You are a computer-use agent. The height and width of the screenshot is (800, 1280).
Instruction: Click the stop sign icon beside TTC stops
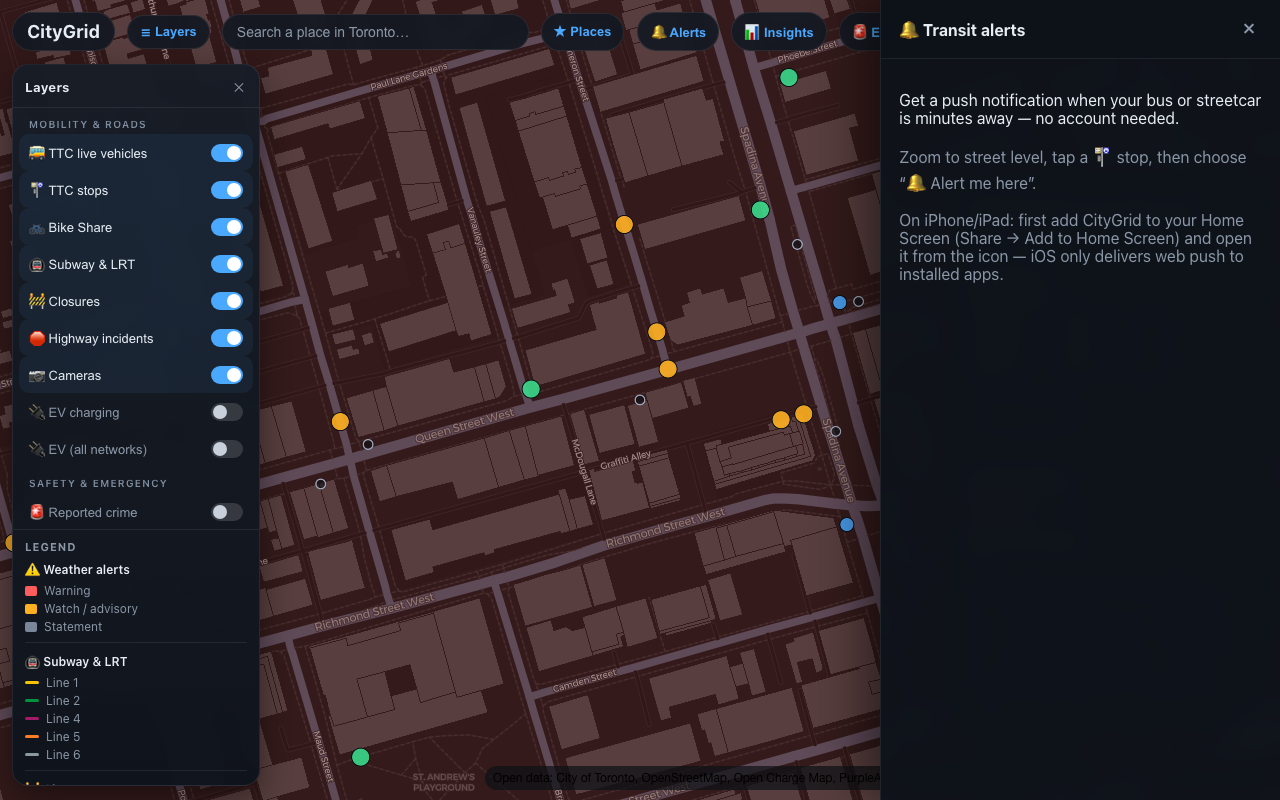pos(37,190)
